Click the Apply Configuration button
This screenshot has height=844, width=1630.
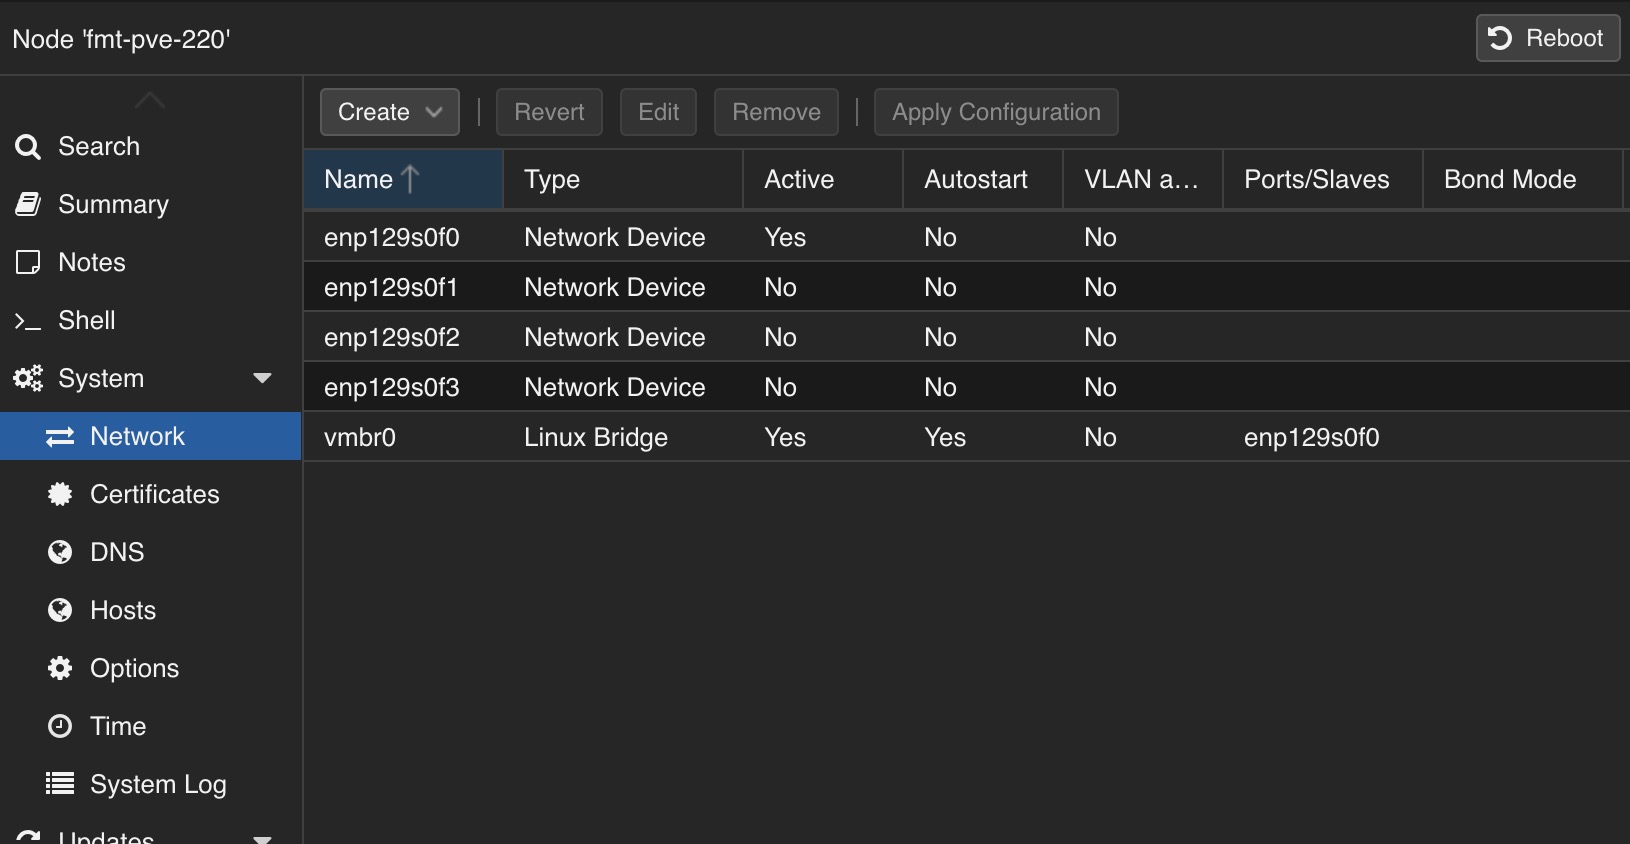tap(995, 112)
